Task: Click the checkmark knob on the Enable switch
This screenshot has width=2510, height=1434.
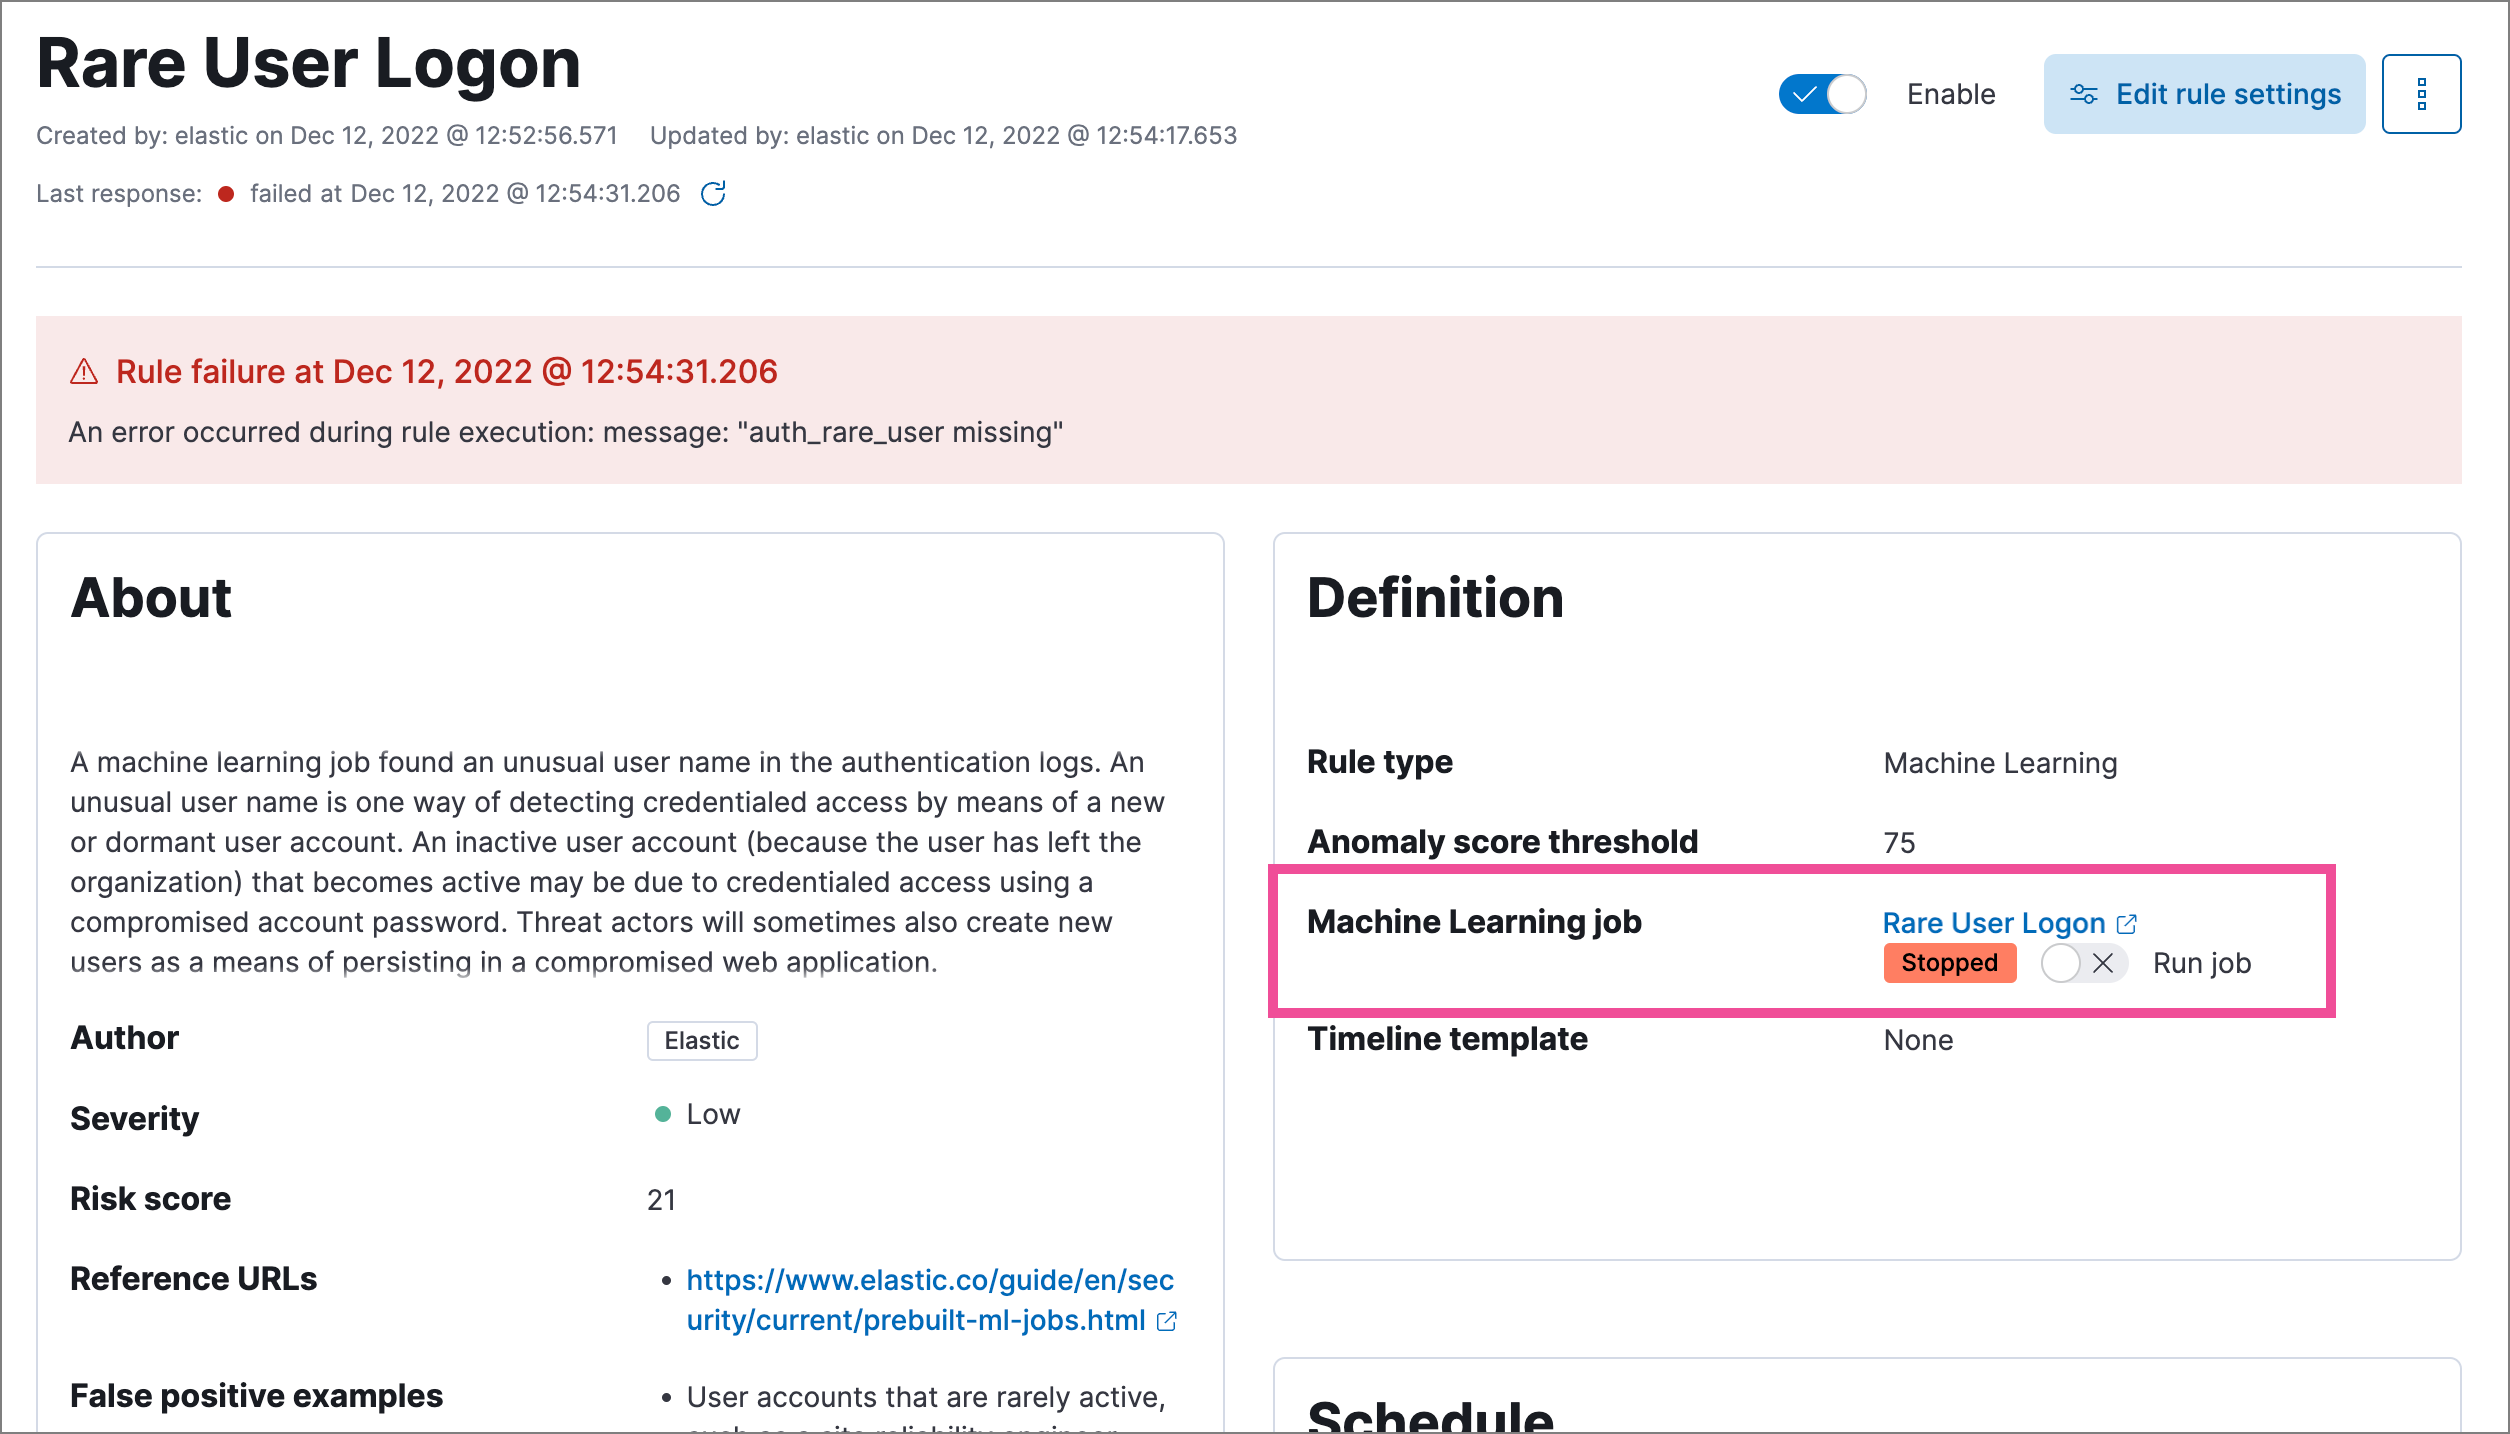Action: click(1805, 93)
